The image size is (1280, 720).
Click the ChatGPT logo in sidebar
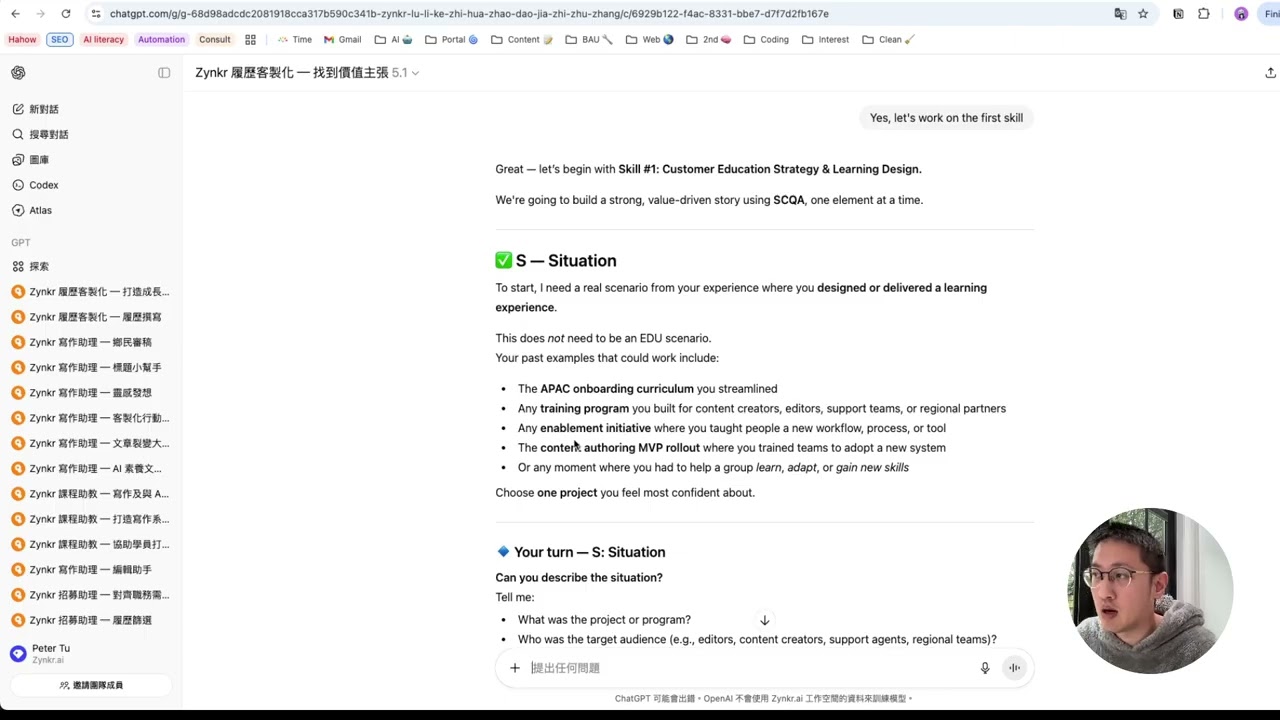tap(18, 73)
